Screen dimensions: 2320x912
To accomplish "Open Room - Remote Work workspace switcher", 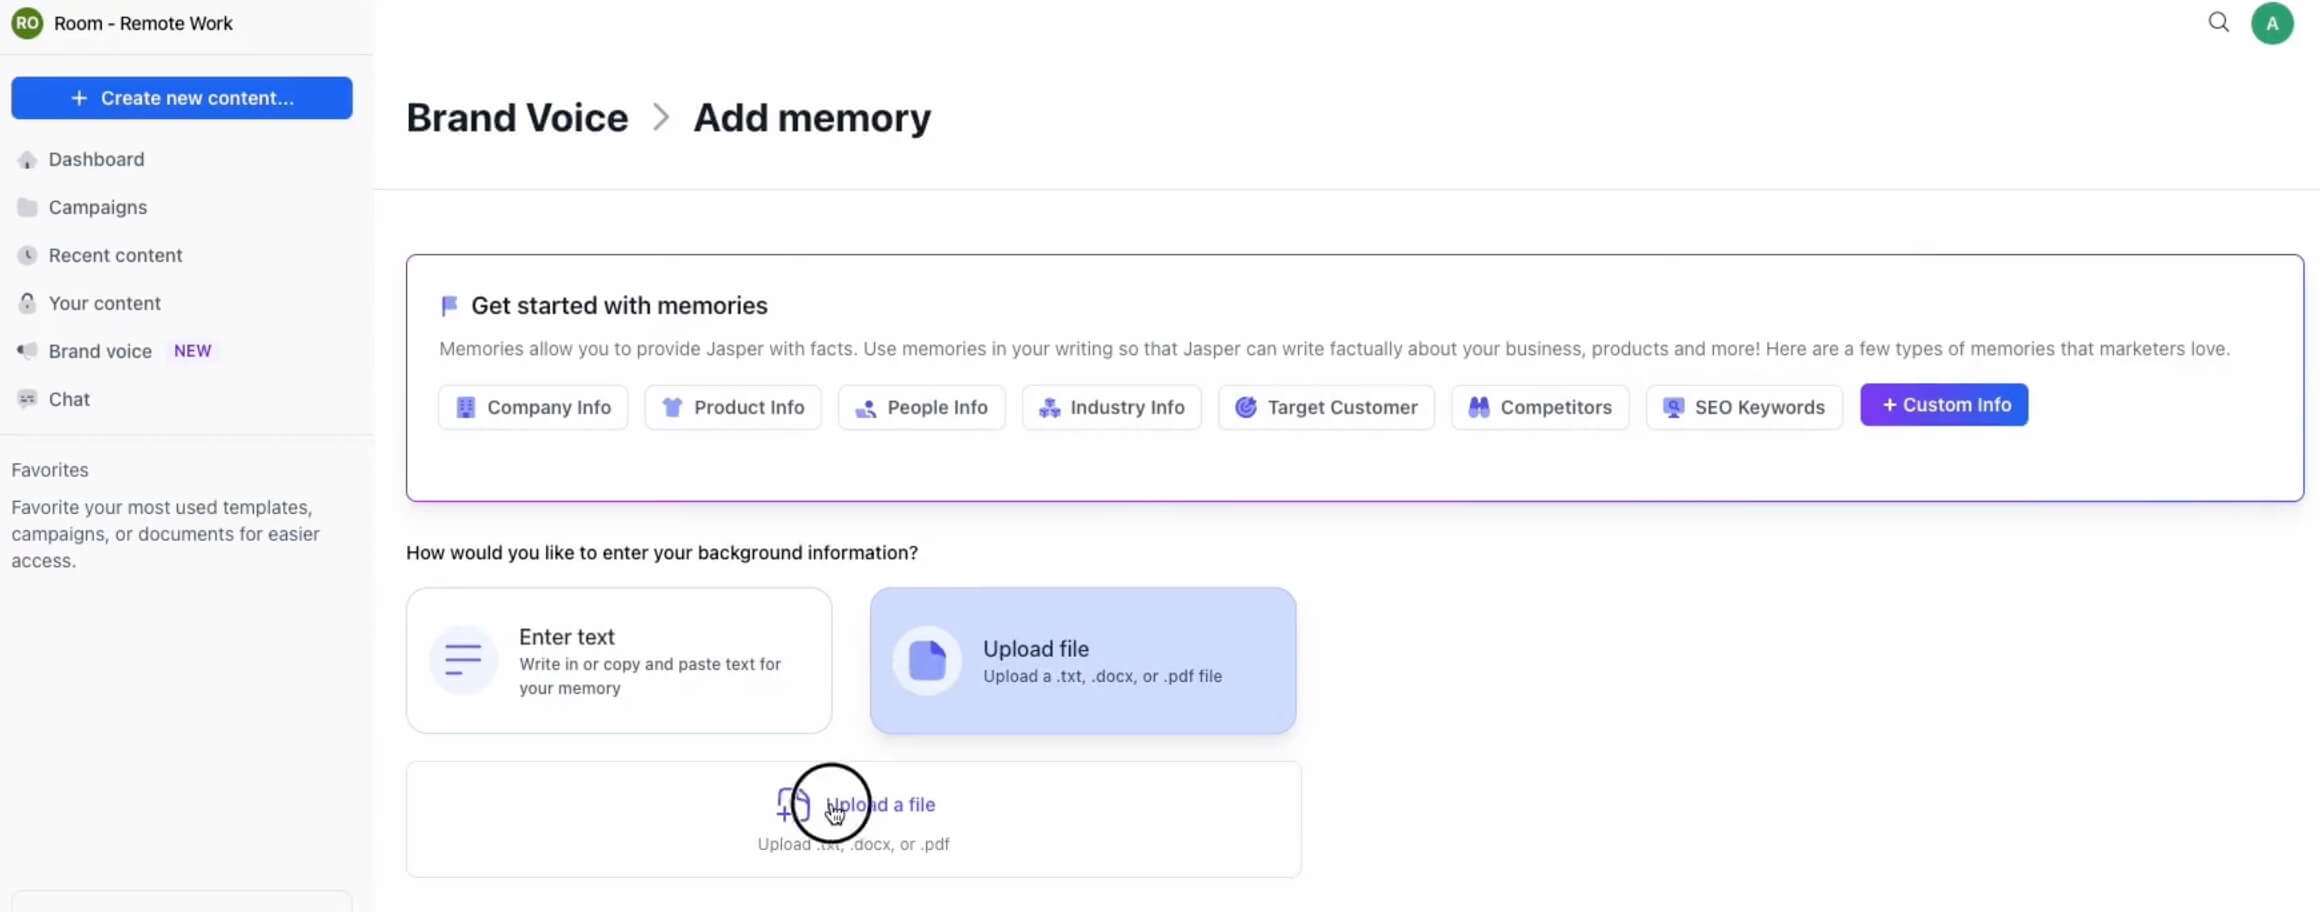I will tap(143, 23).
